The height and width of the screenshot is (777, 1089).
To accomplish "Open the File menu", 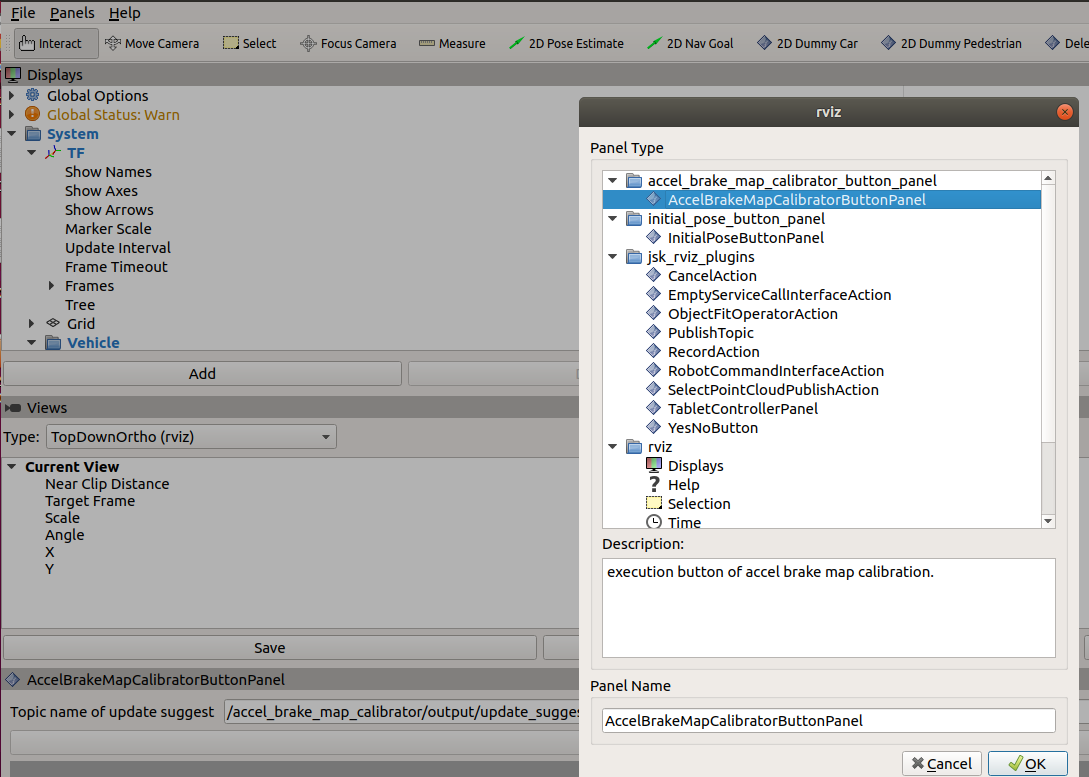I will (x=22, y=13).
